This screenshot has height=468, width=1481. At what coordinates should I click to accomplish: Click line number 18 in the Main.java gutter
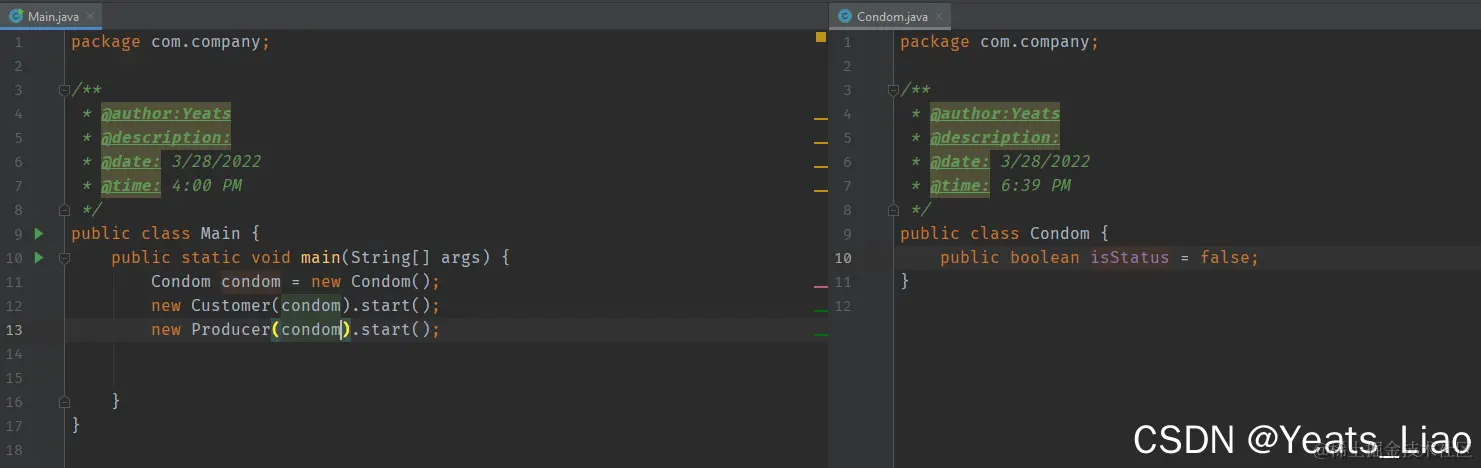[x=14, y=449]
